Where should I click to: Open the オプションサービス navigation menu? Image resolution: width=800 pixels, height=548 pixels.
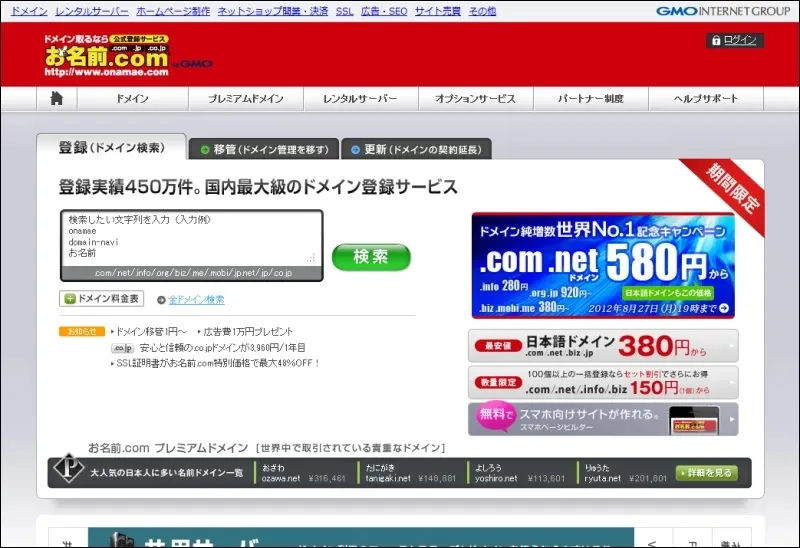pyautogui.click(x=476, y=98)
